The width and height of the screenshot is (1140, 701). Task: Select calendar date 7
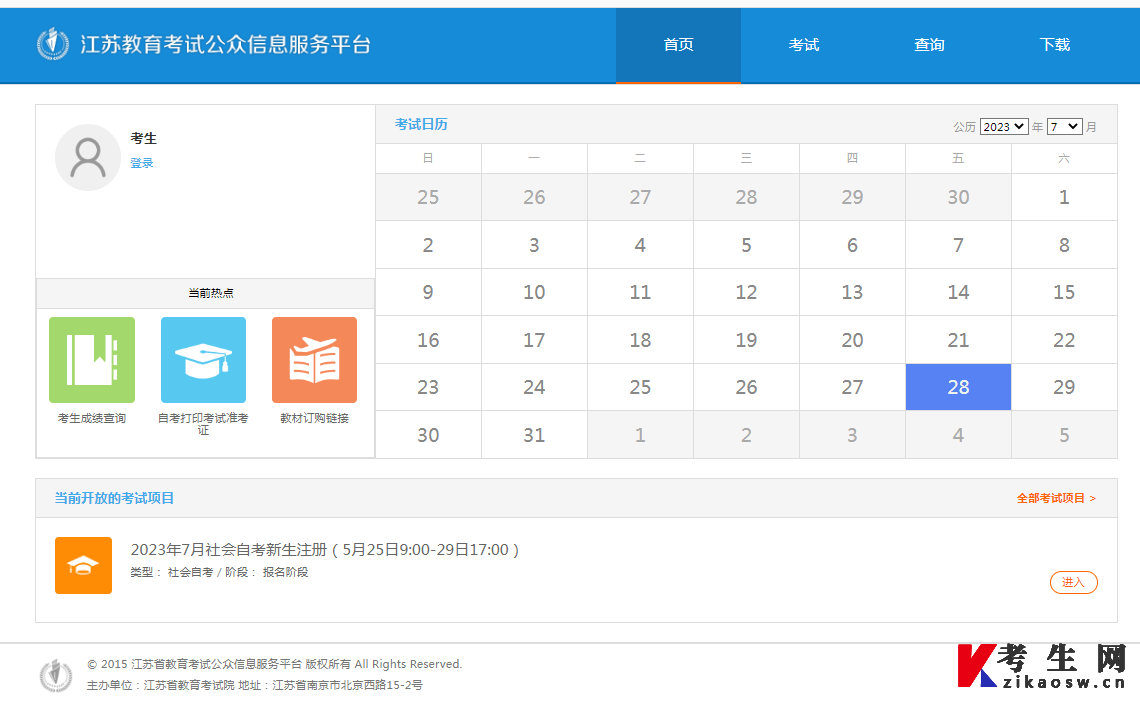(x=958, y=245)
